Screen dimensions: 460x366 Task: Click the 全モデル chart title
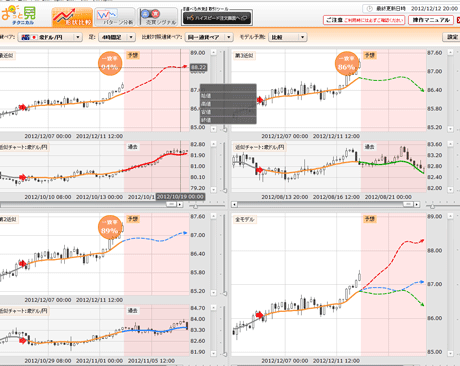click(245, 219)
